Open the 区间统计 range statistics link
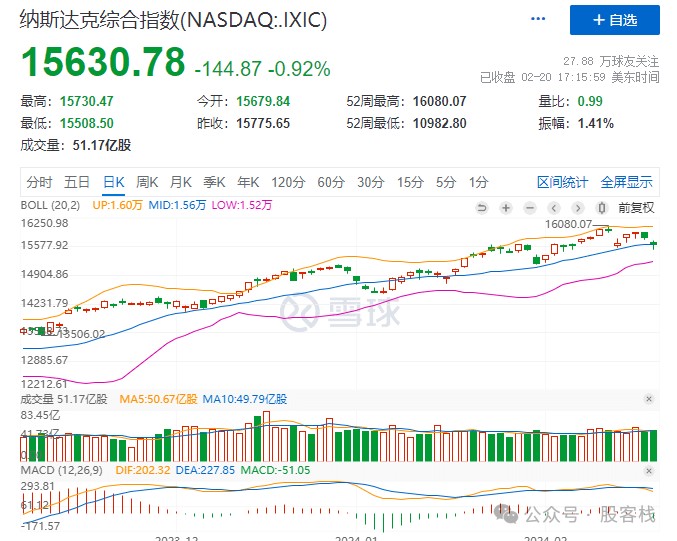The width and height of the screenshot is (677, 541). click(562, 182)
